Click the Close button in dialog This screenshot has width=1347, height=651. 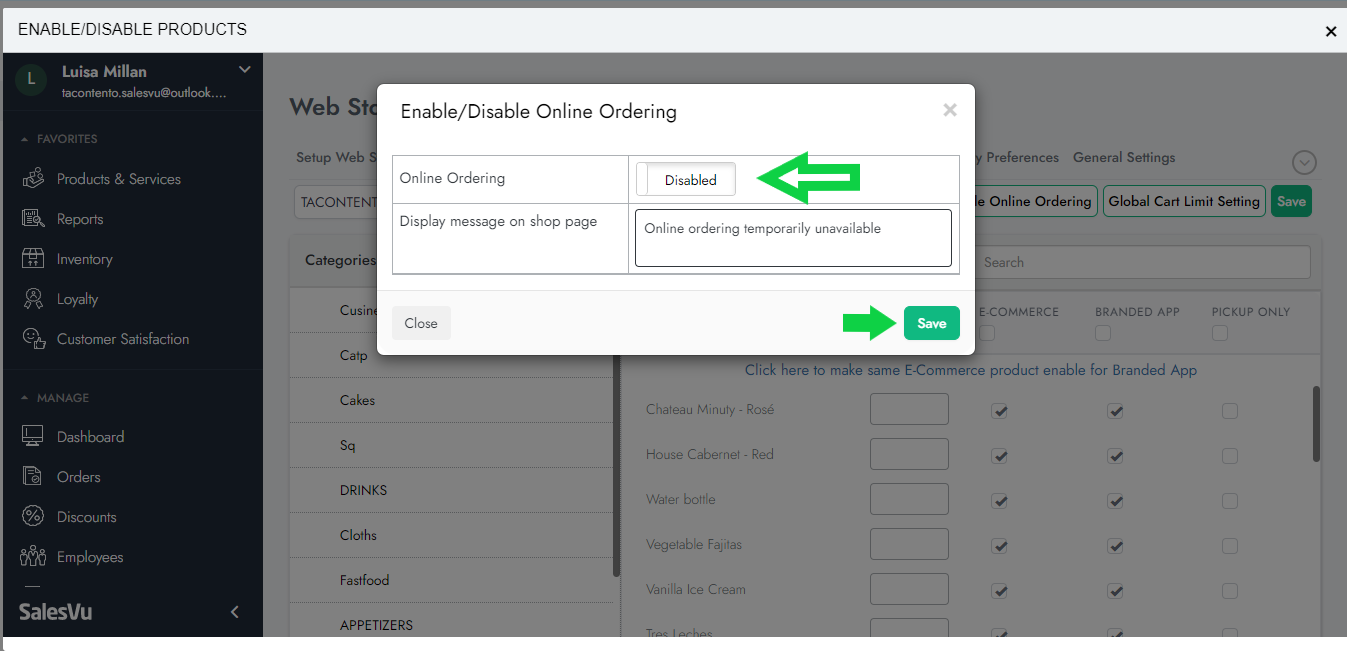pos(421,323)
